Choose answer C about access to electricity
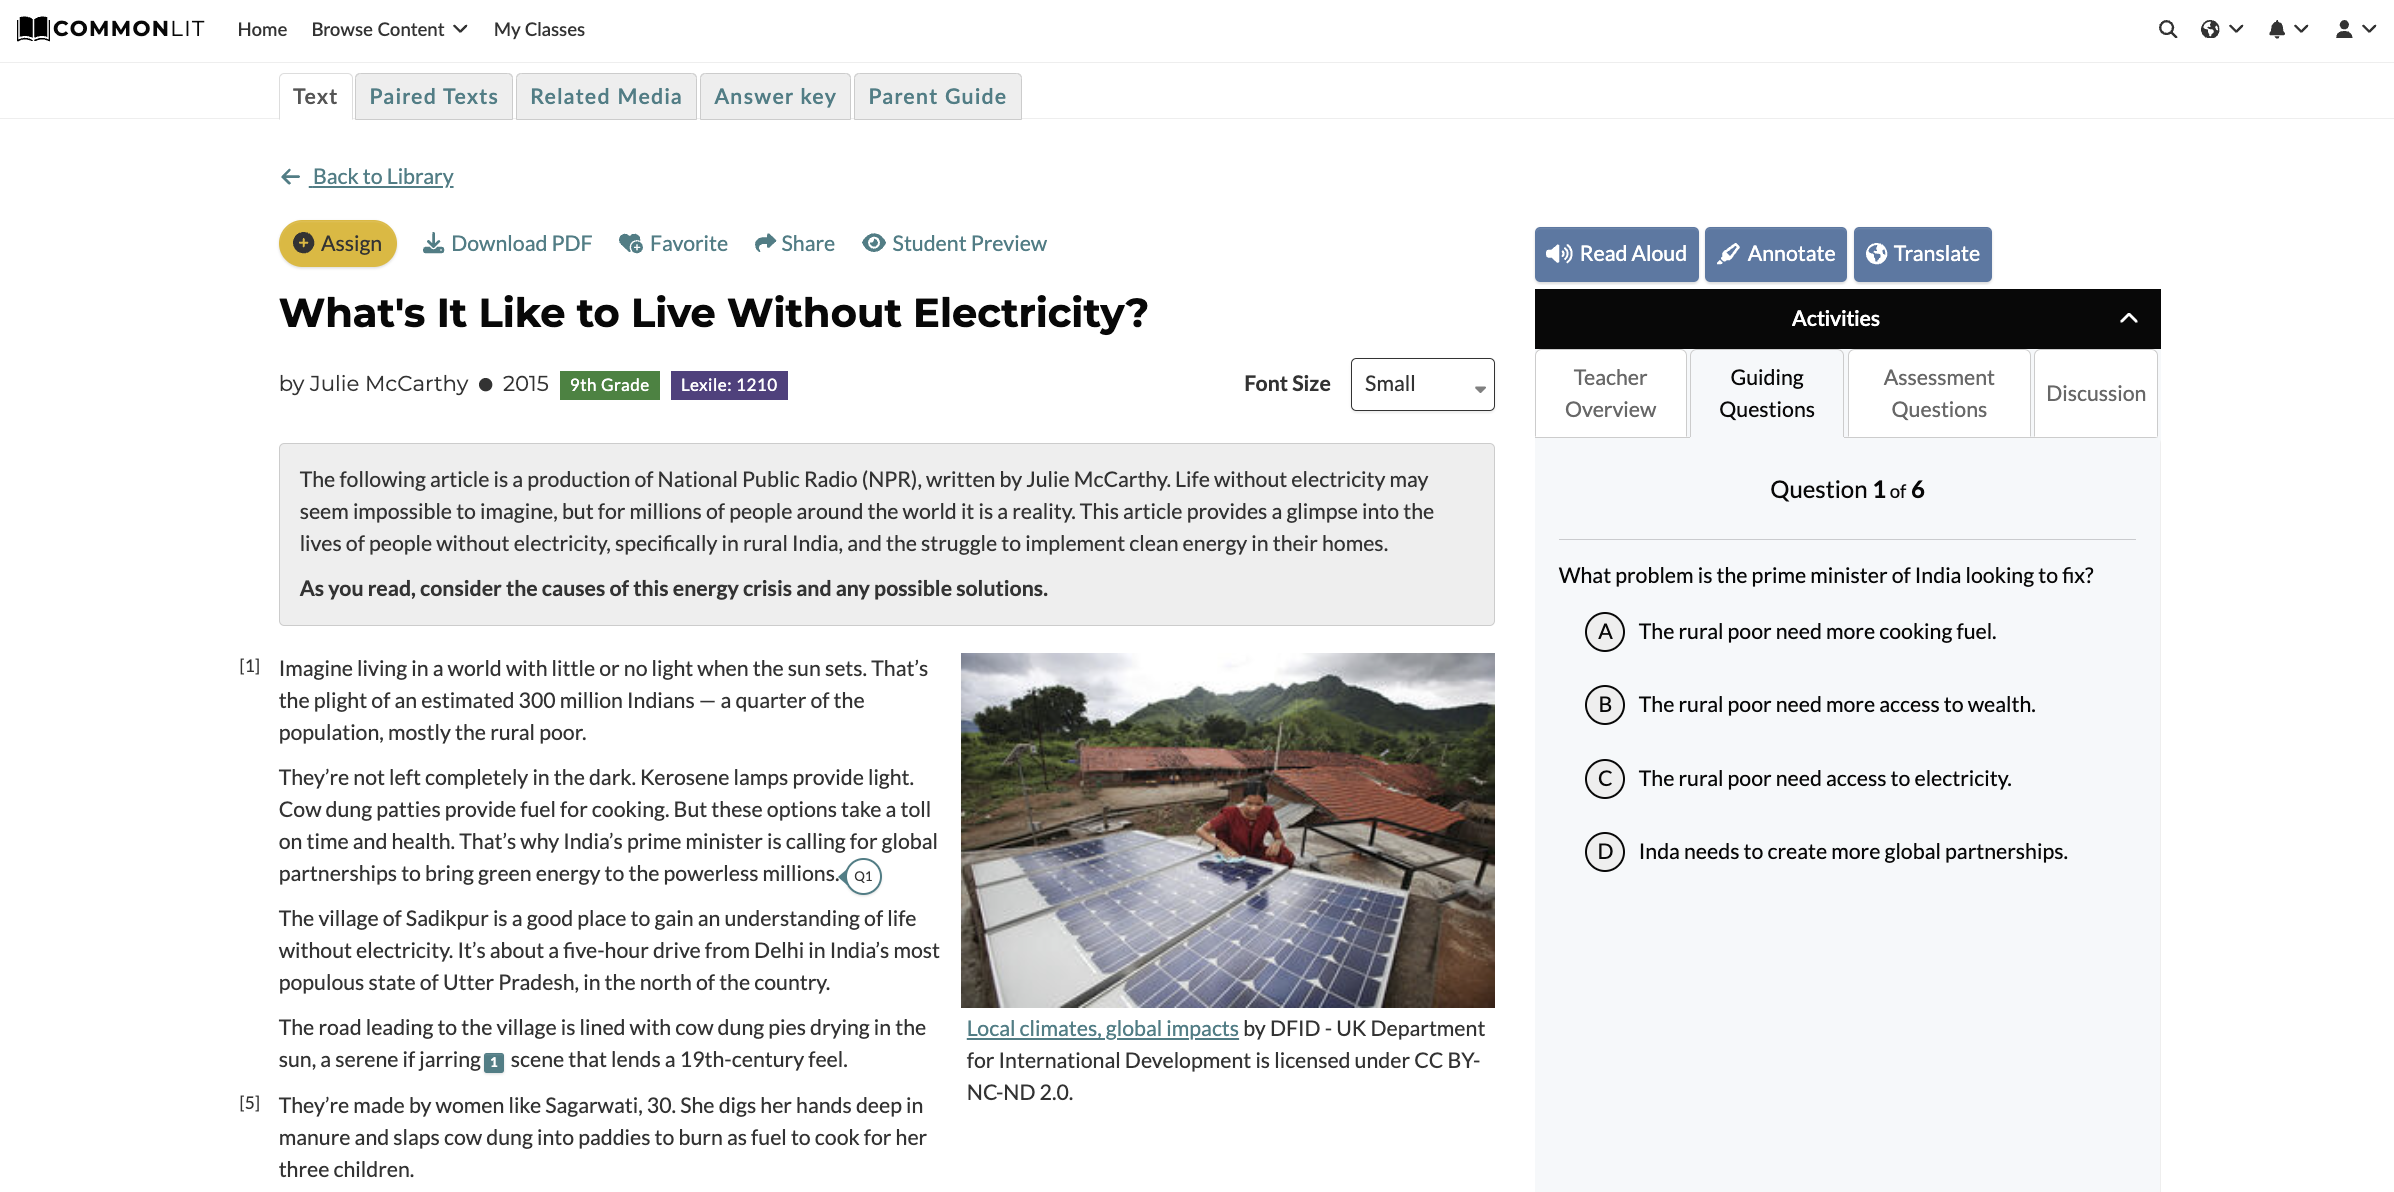 tap(1798, 779)
